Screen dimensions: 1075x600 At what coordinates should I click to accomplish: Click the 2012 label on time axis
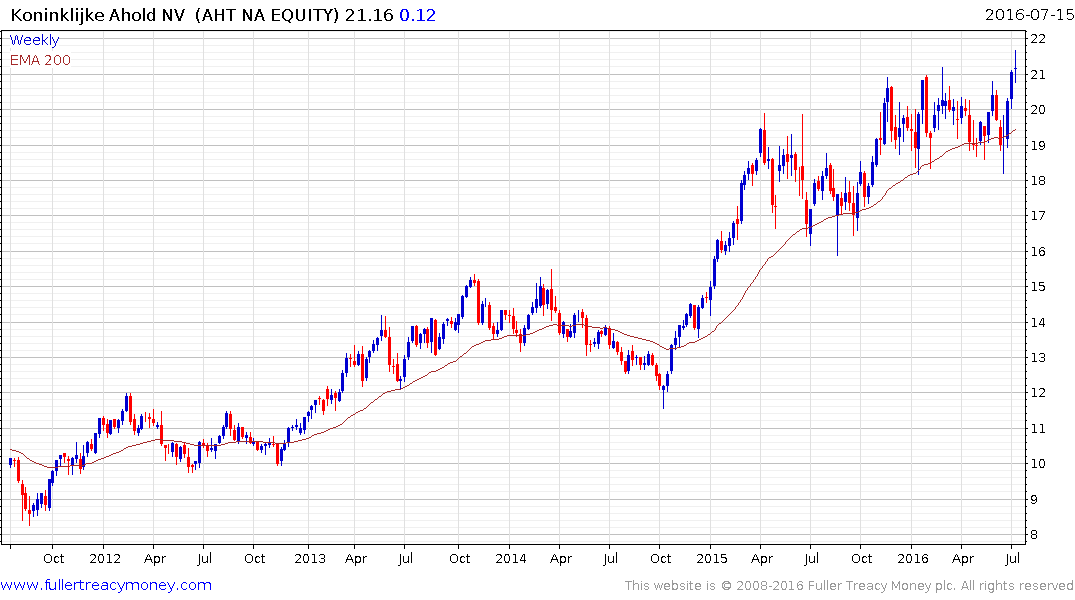[105, 558]
